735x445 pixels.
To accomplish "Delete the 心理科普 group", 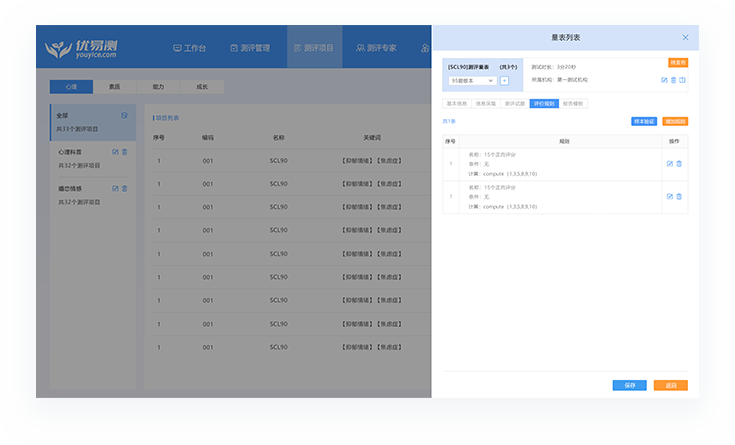I will [125, 152].
